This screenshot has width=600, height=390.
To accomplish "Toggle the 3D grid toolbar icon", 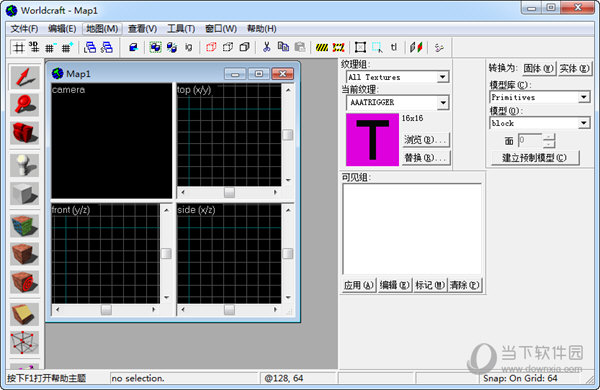I will [x=34, y=47].
